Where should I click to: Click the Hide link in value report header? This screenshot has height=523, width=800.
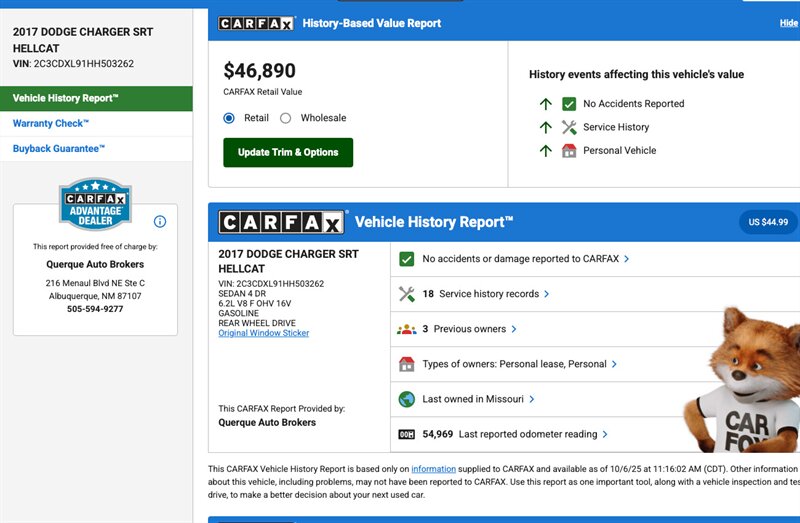[x=788, y=23]
